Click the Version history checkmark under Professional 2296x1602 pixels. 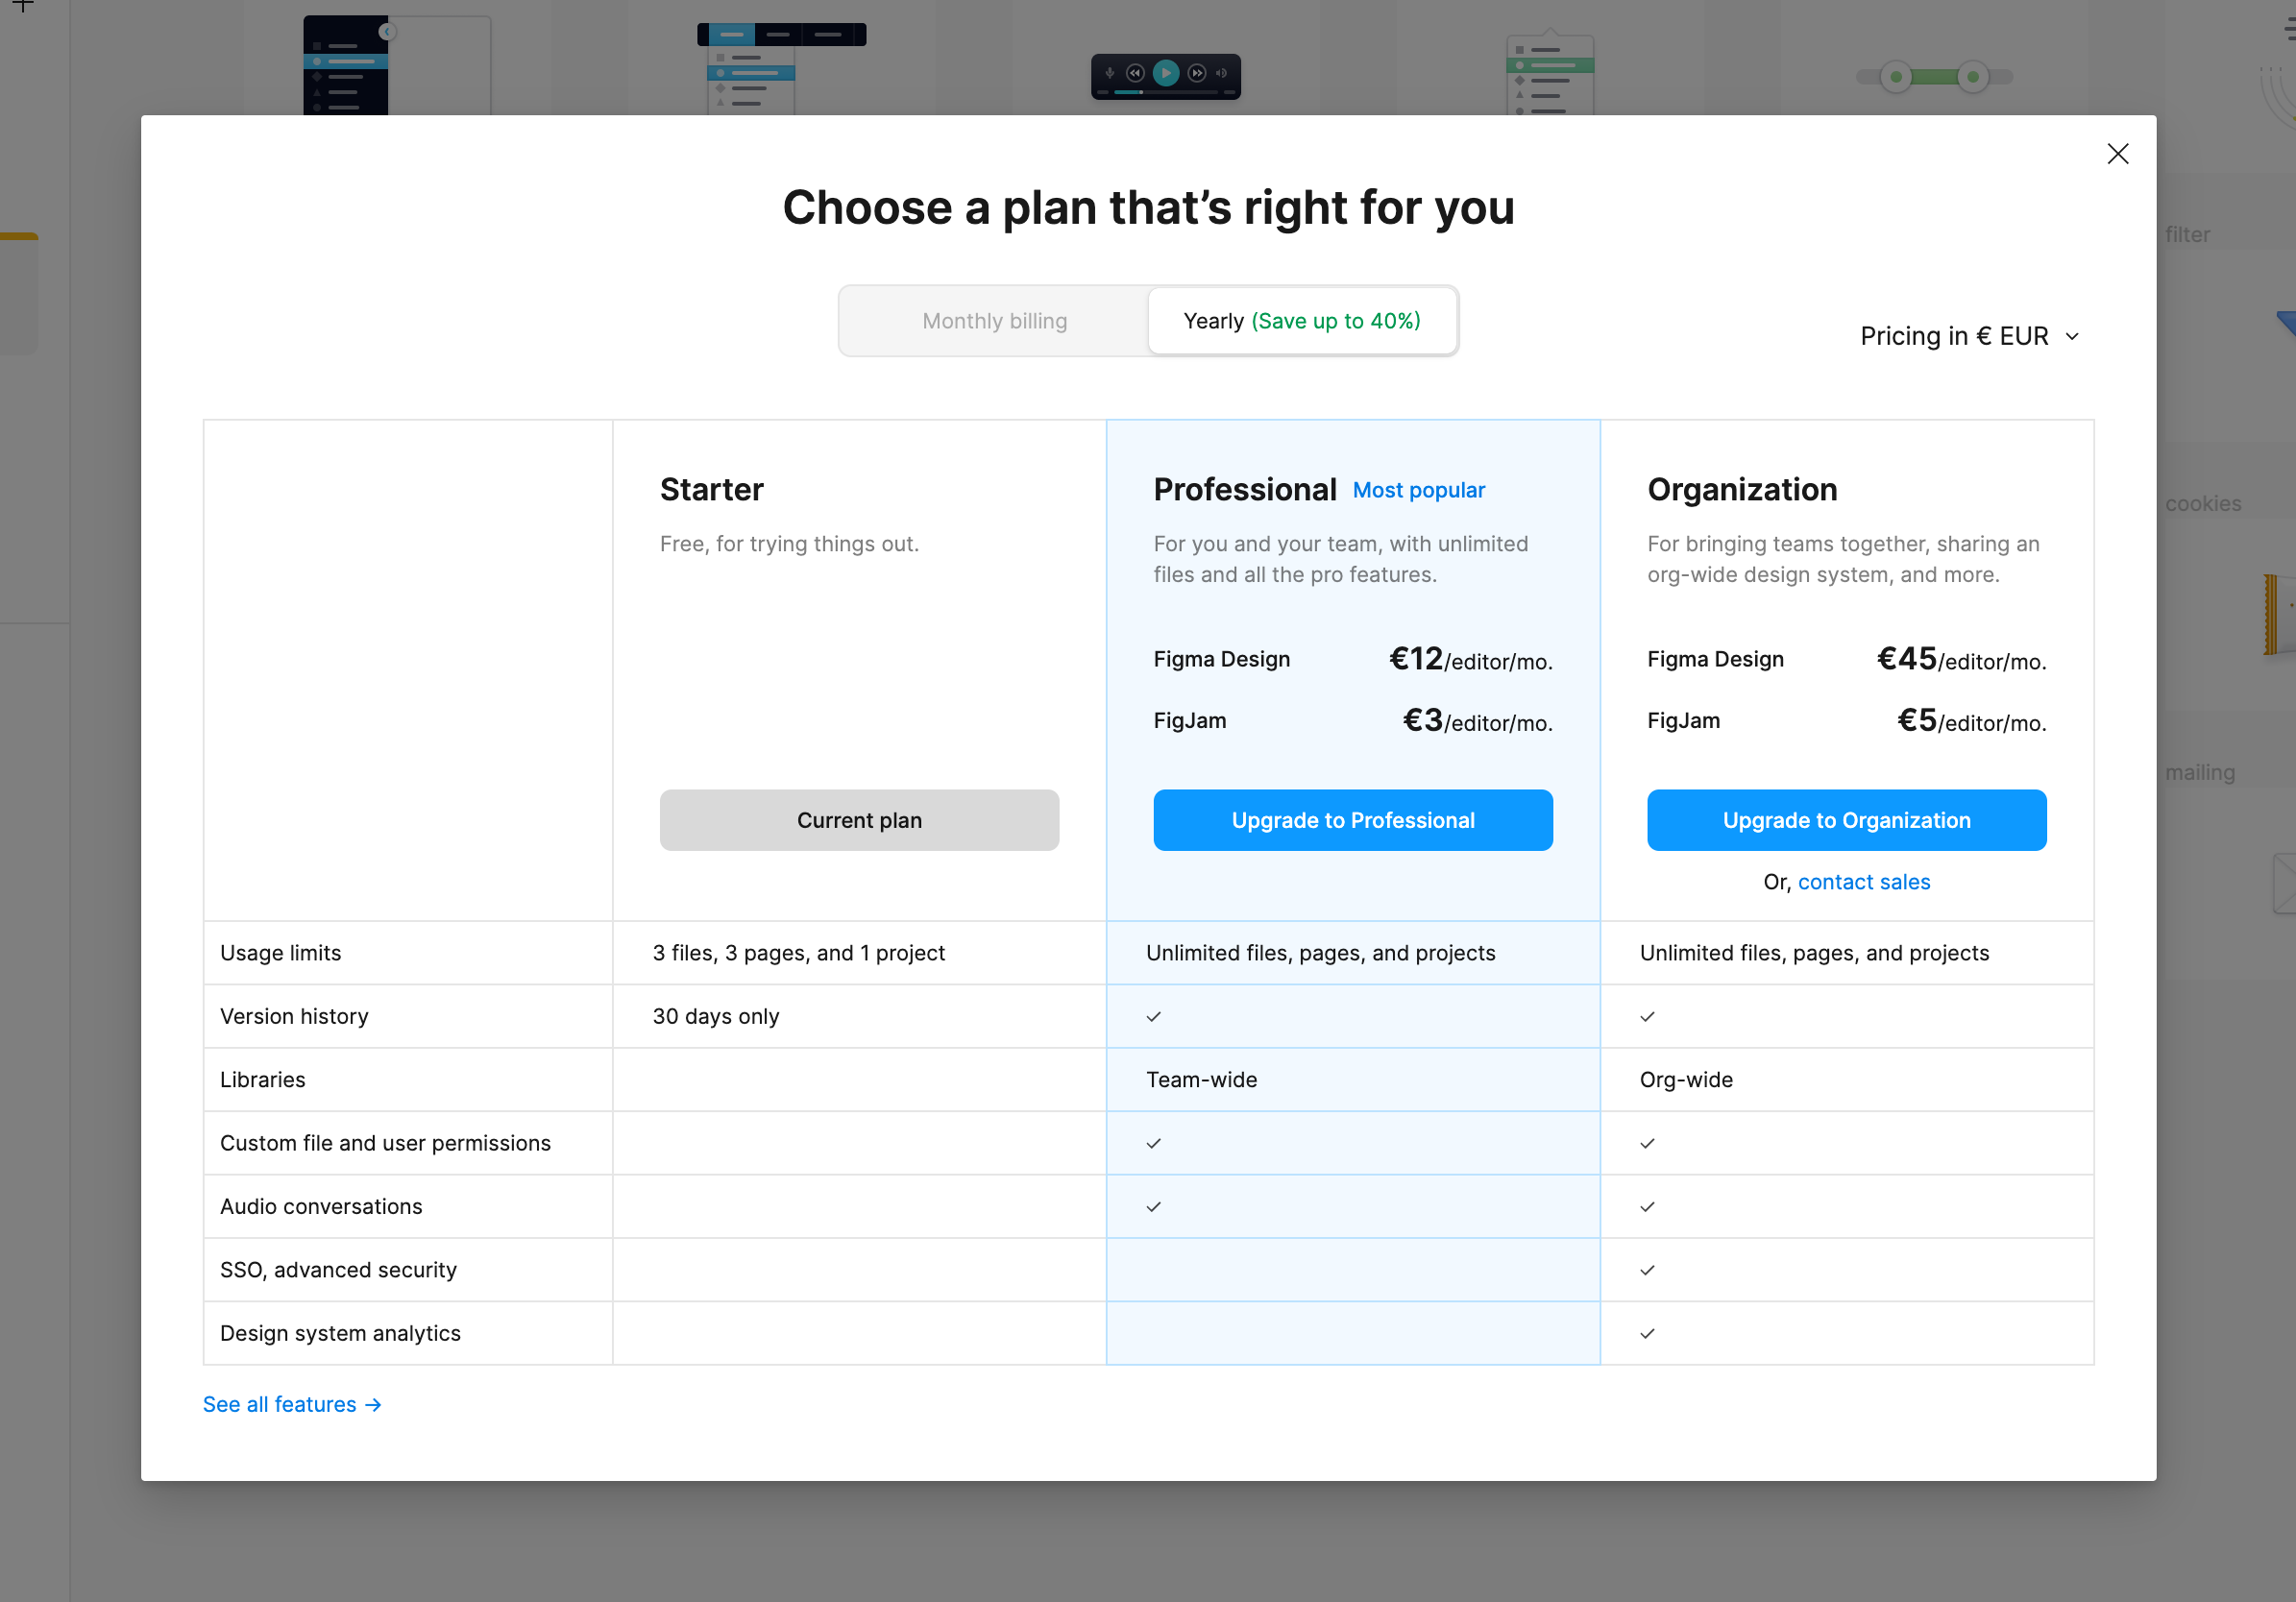coord(1153,1017)
